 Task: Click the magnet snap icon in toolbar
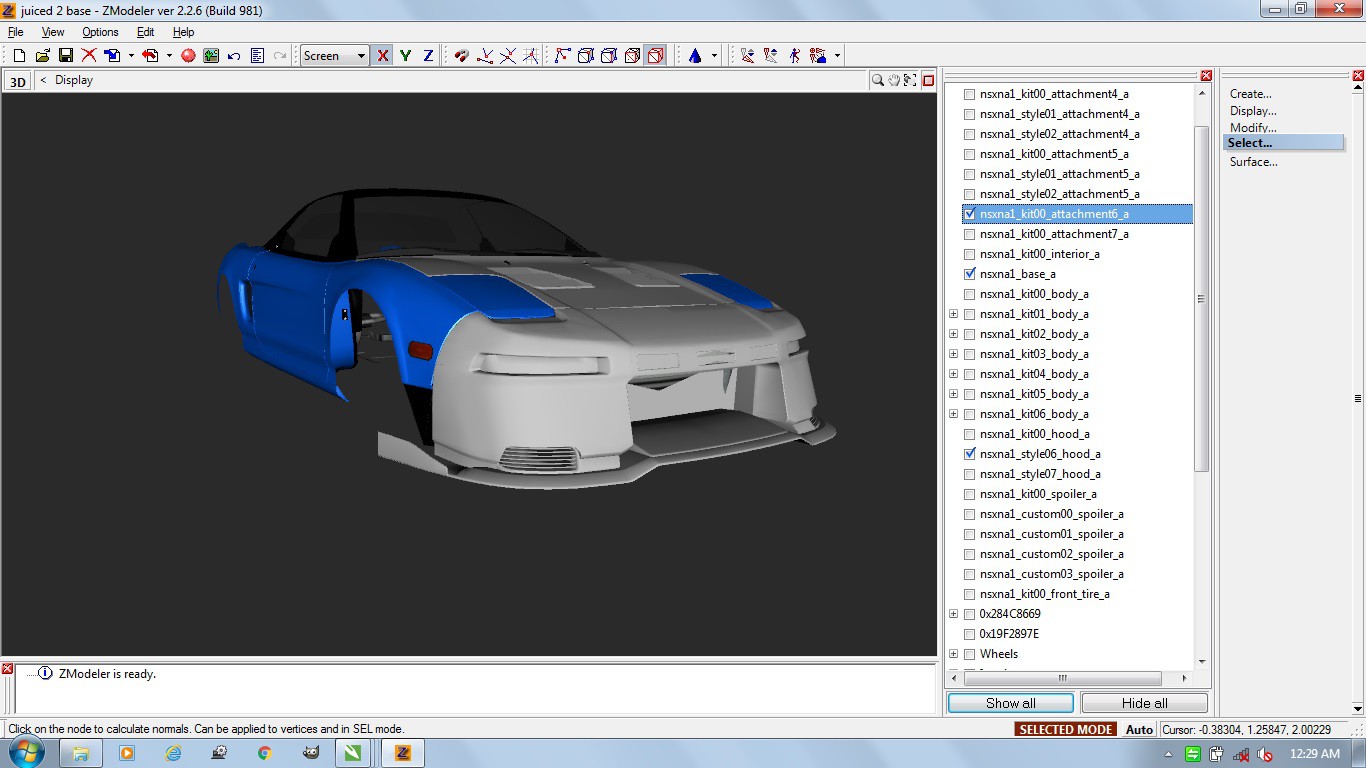461,56
